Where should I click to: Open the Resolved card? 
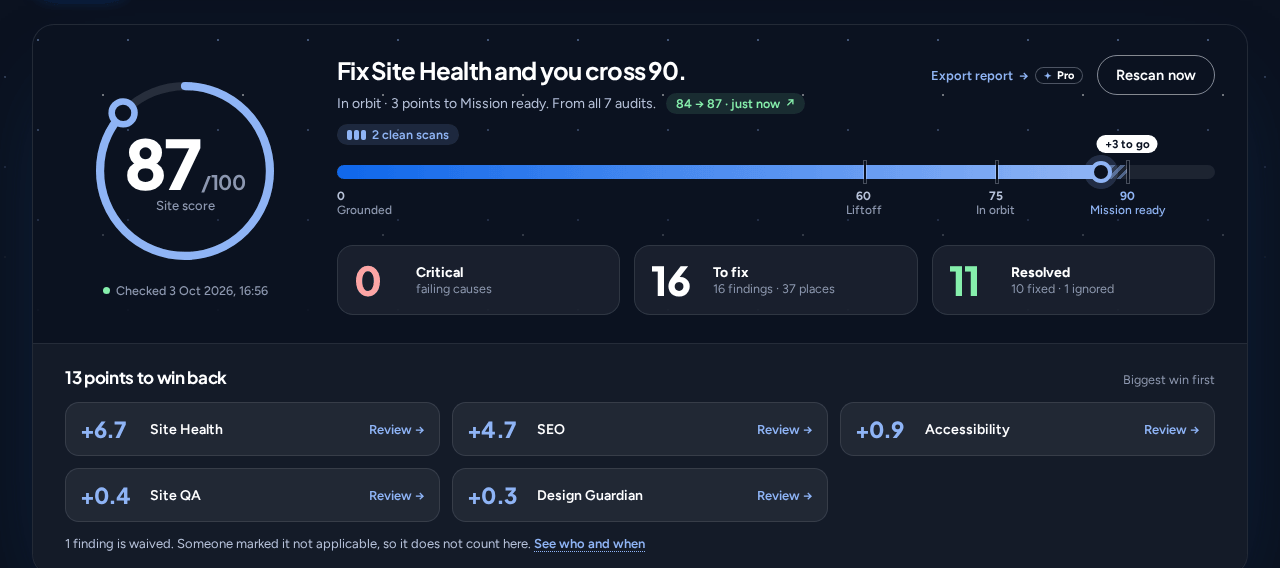tap(1073, 280)
